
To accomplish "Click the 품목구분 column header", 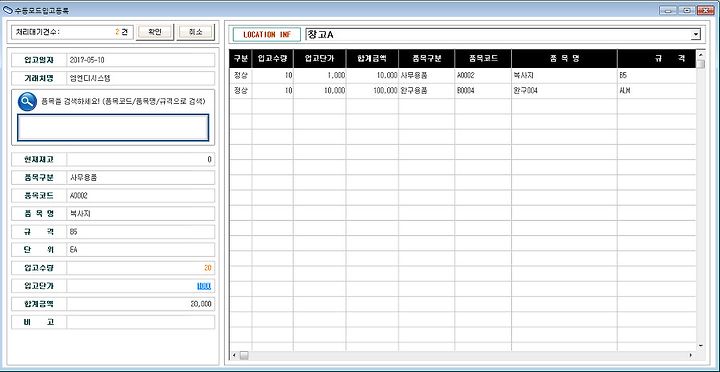I will [x=427, y=59].
